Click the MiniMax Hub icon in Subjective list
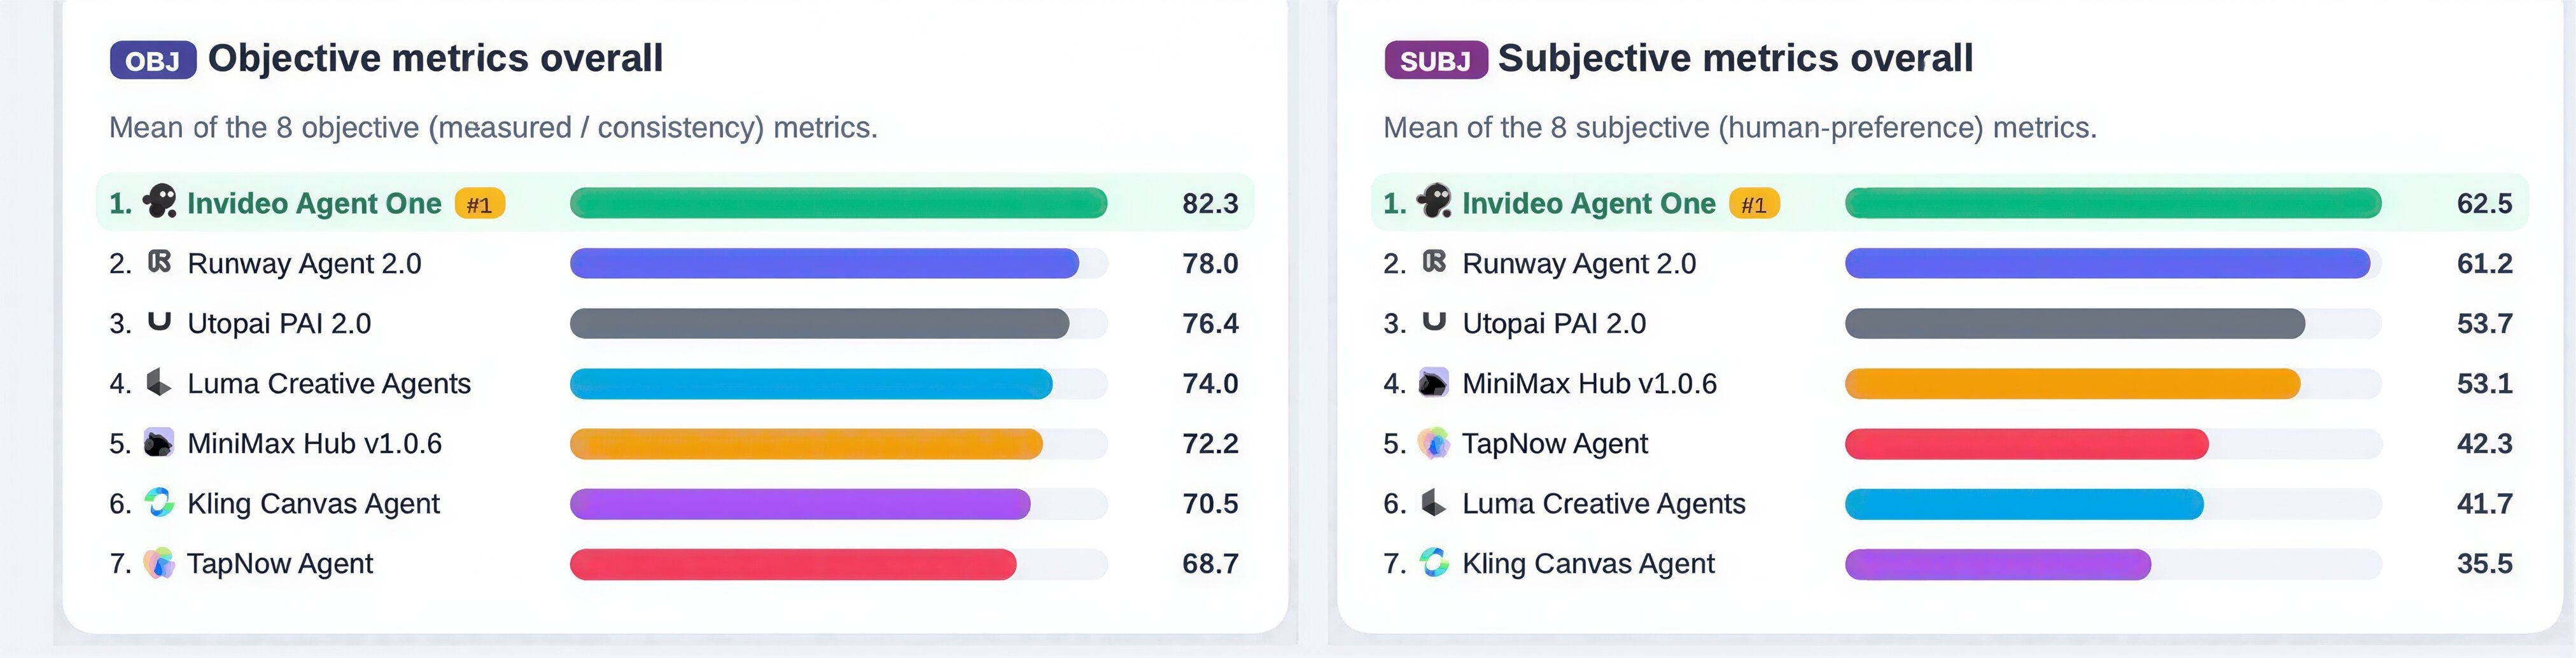The width and height of the screenshot is (2576, 658). (x=1433, y=383)
